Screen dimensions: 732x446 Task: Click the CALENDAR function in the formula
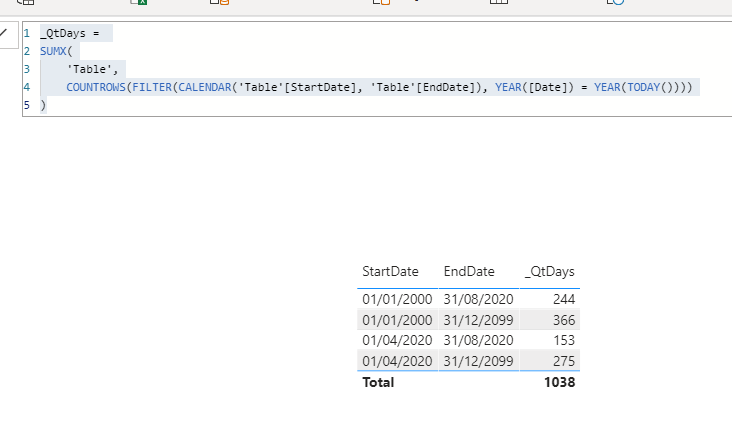click(x=205, y=87)
